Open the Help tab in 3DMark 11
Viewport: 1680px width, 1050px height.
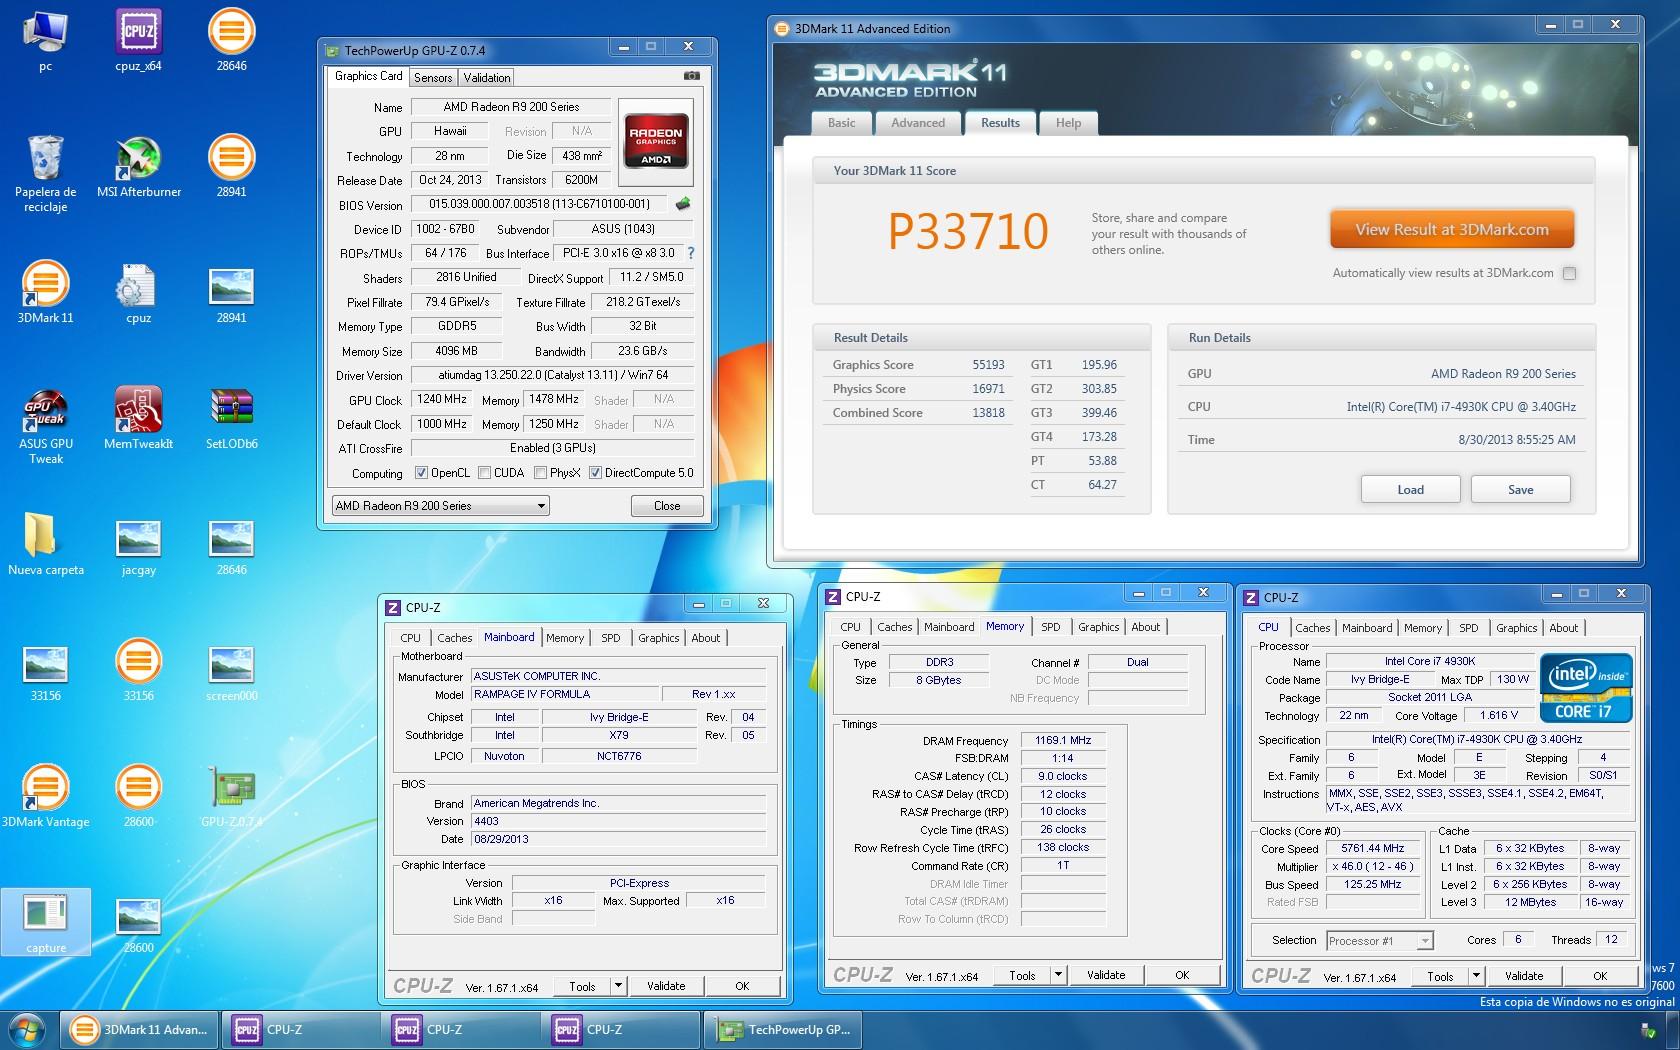coord(1068,123)
